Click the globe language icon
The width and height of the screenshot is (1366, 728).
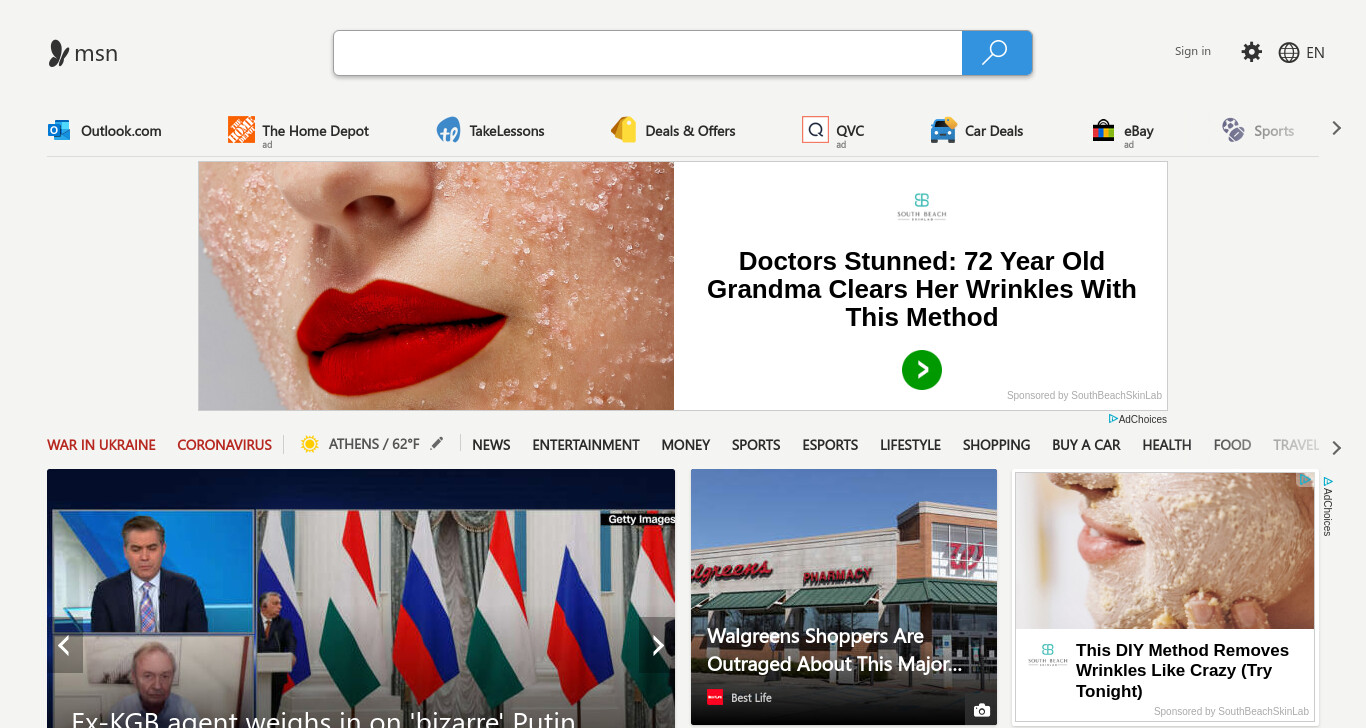click(1289, 53)
